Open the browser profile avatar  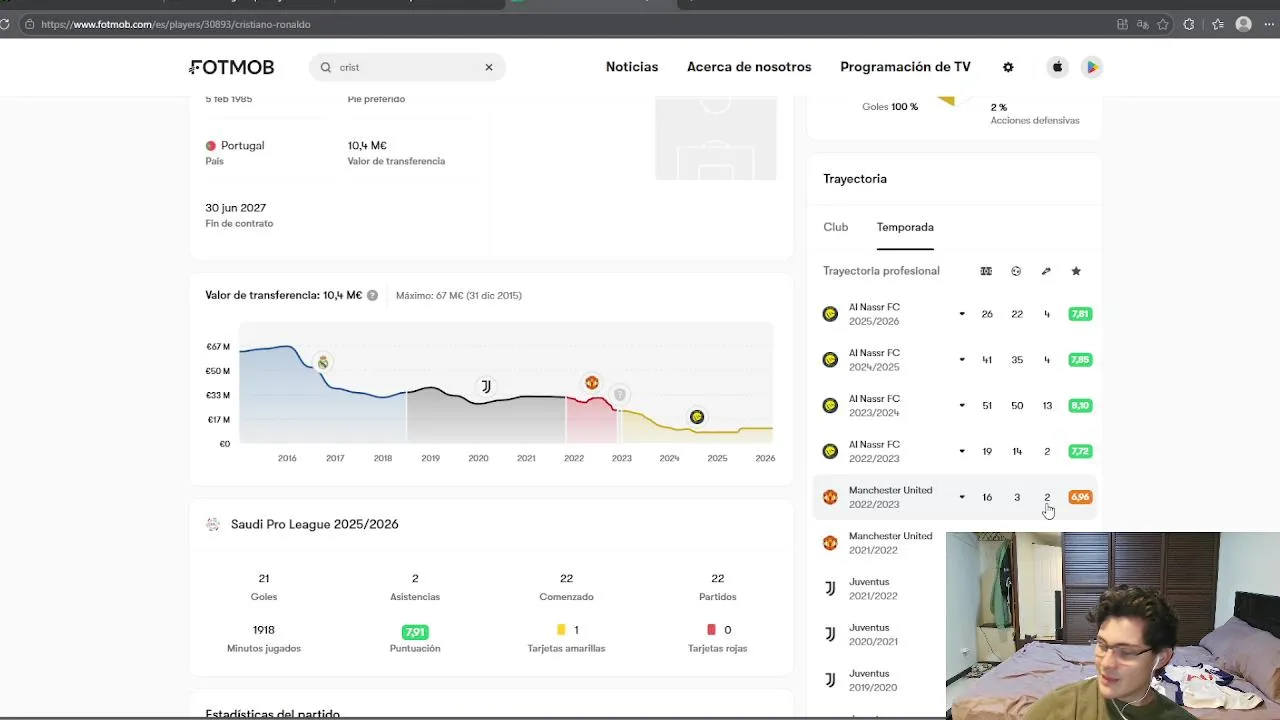tap(1243, 24)
